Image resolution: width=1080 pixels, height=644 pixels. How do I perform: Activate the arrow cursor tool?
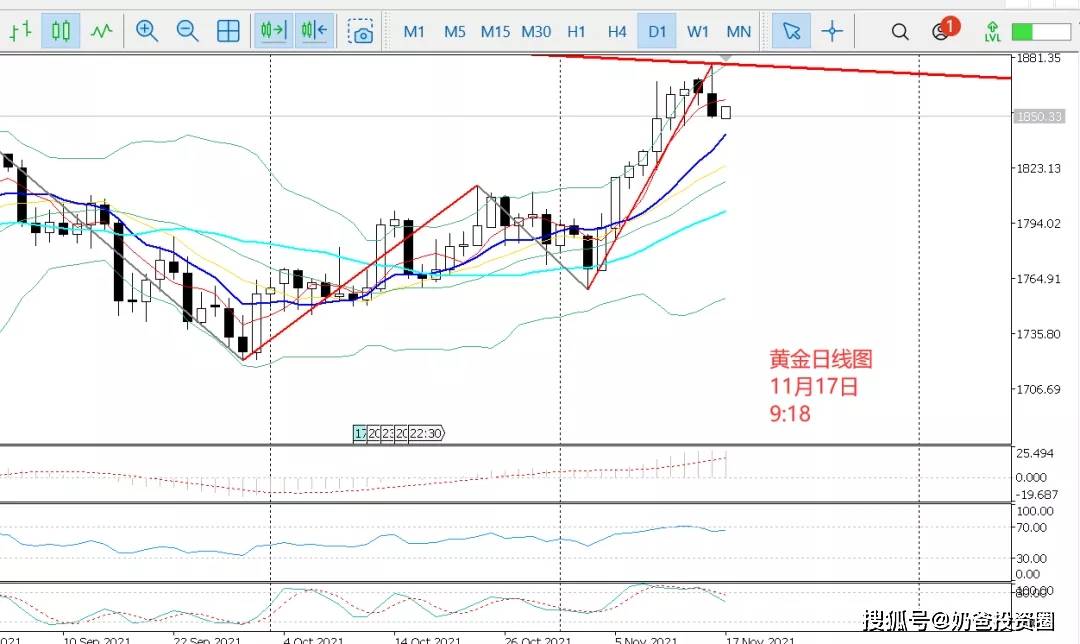pos(791,31)
